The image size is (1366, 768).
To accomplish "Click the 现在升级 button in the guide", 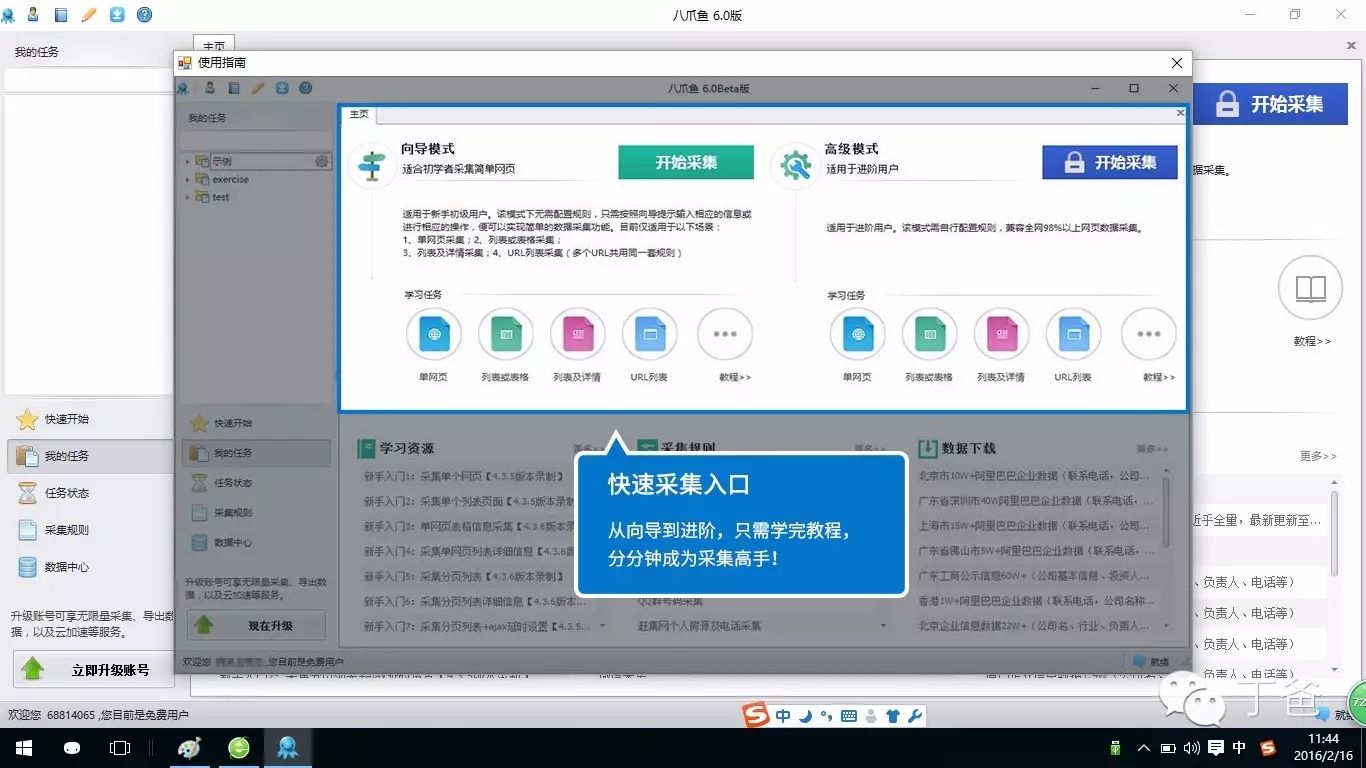I will (256, 626).
